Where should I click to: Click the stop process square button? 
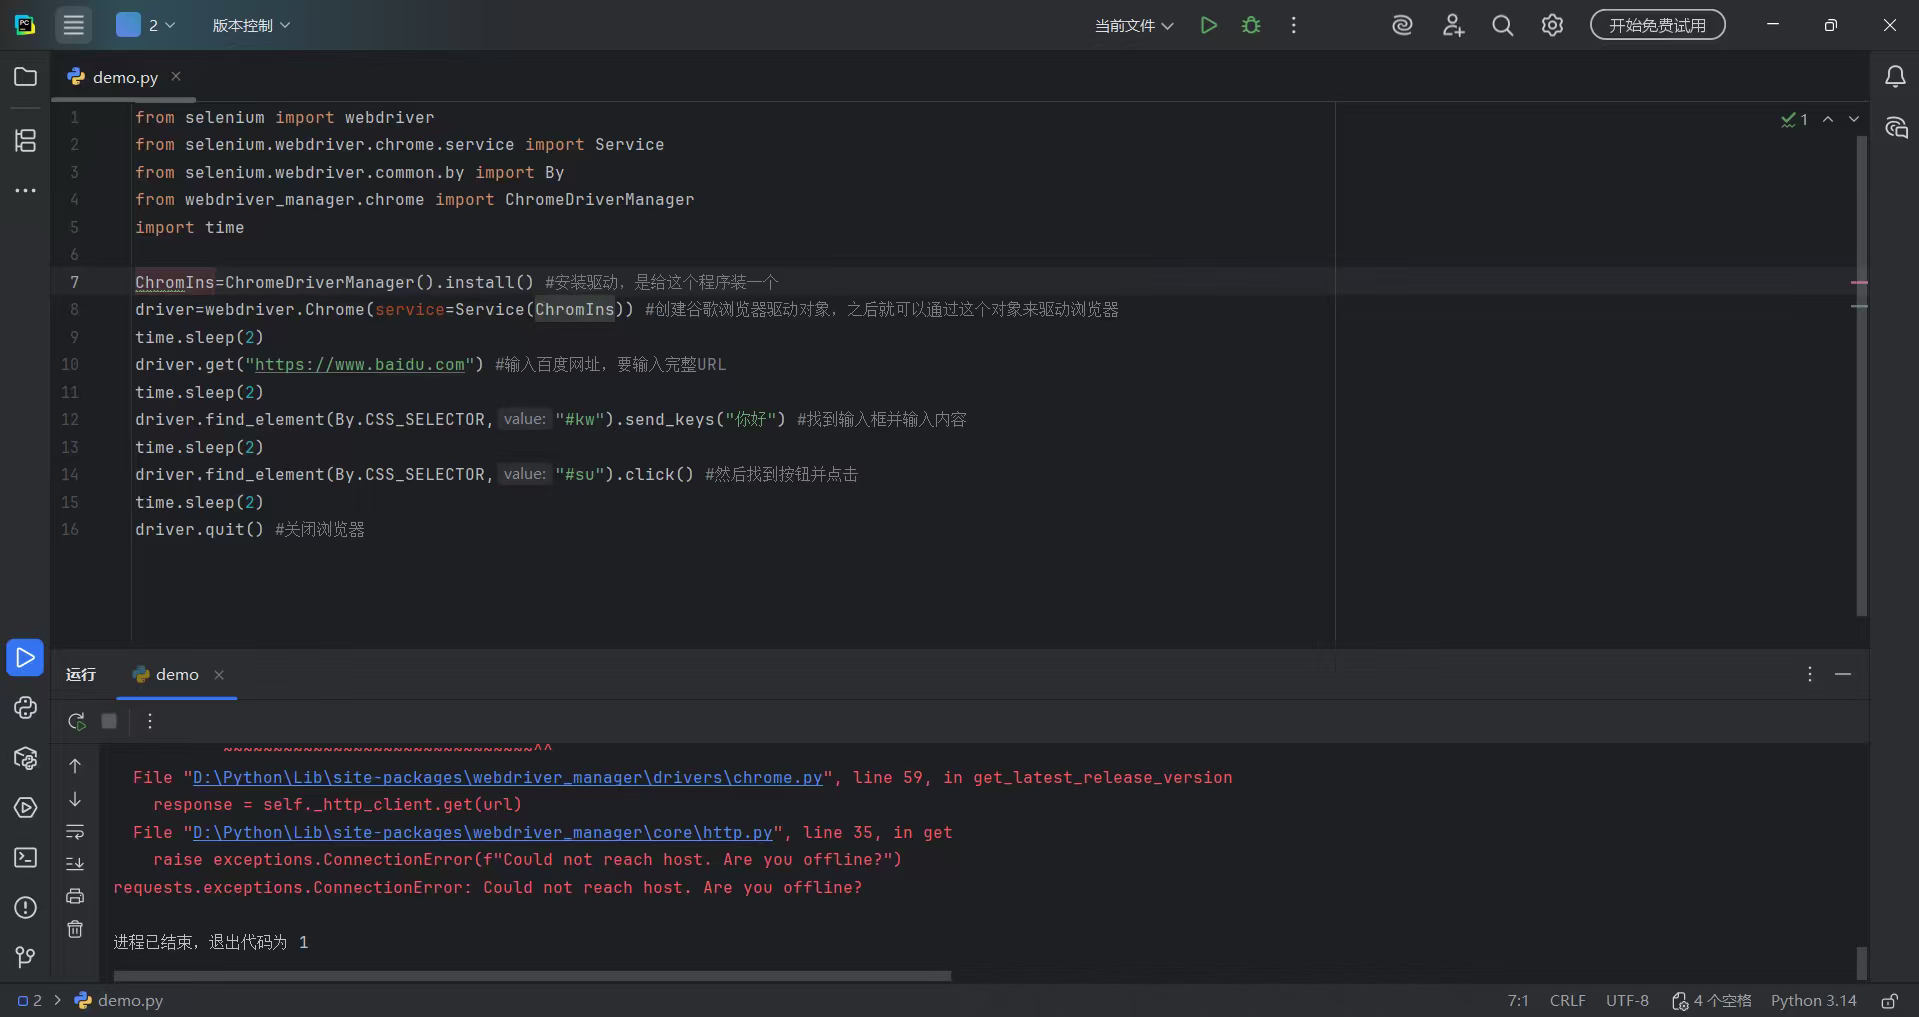point(109,721)
